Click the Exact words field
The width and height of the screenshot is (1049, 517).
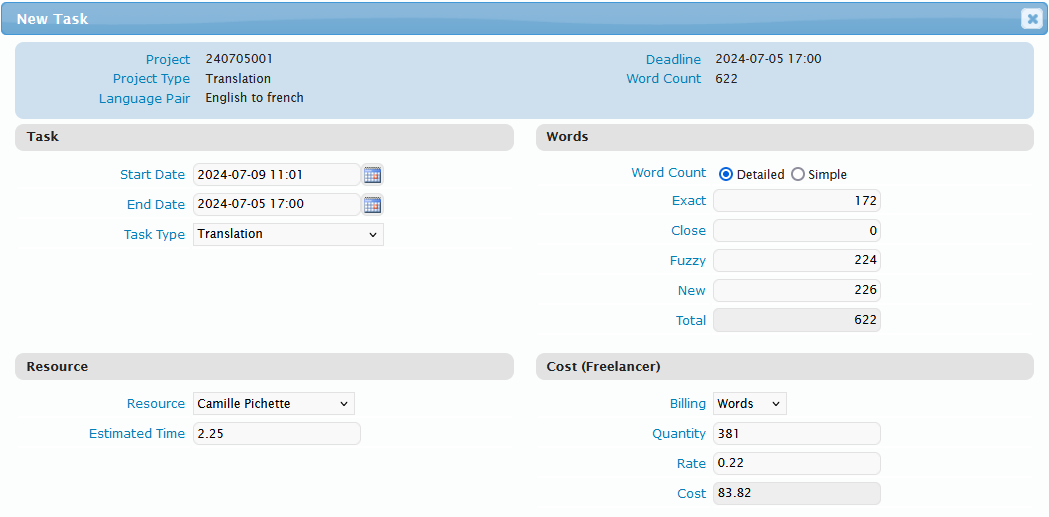point(796,201)
